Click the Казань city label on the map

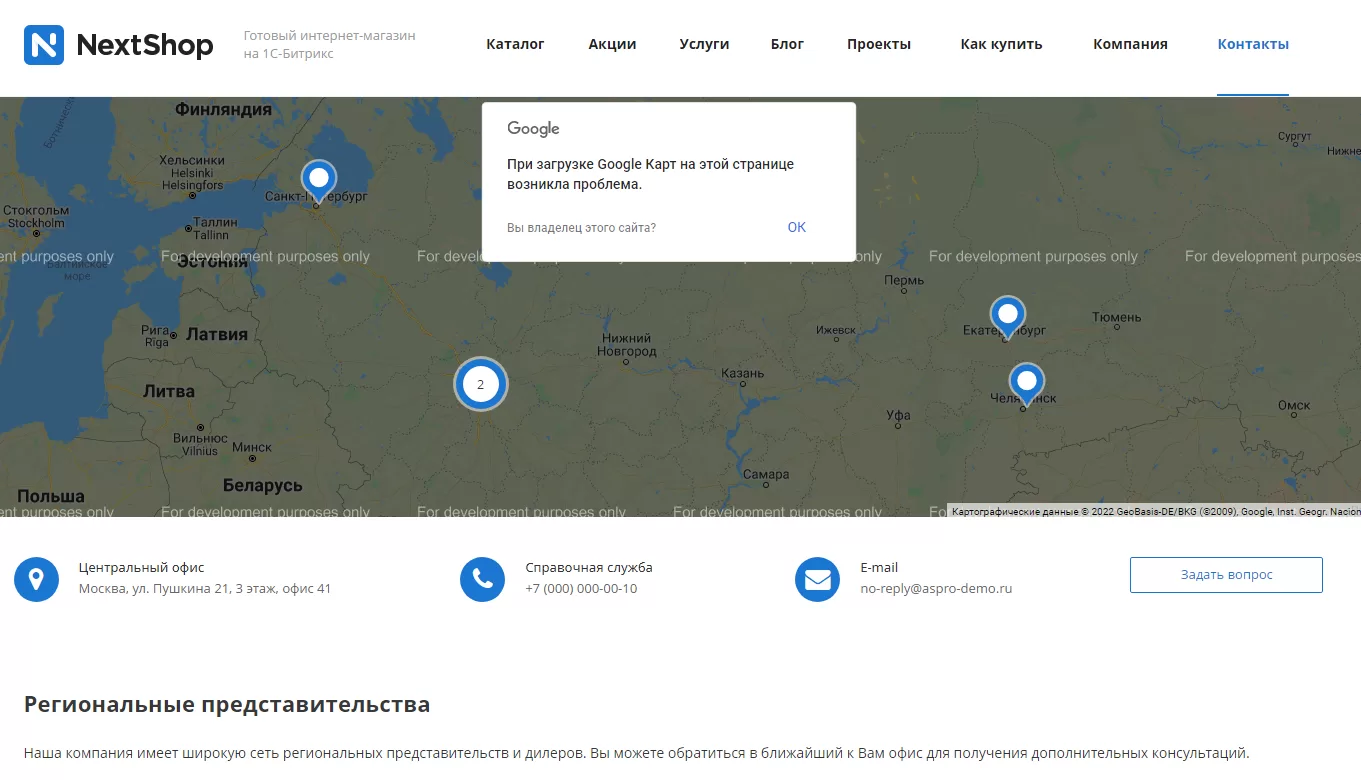(x=743, y=374)
